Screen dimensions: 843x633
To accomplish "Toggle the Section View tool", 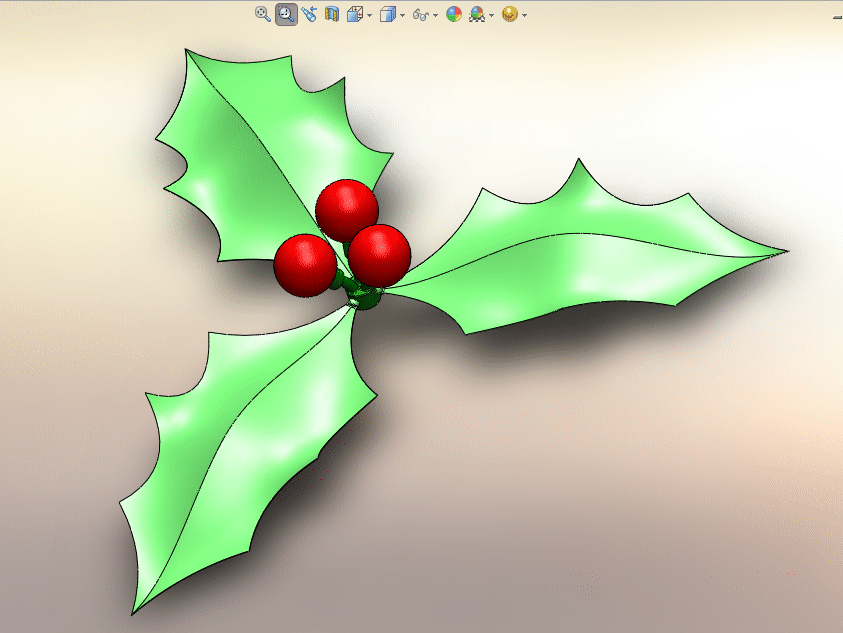I will [x=332, y=14].
